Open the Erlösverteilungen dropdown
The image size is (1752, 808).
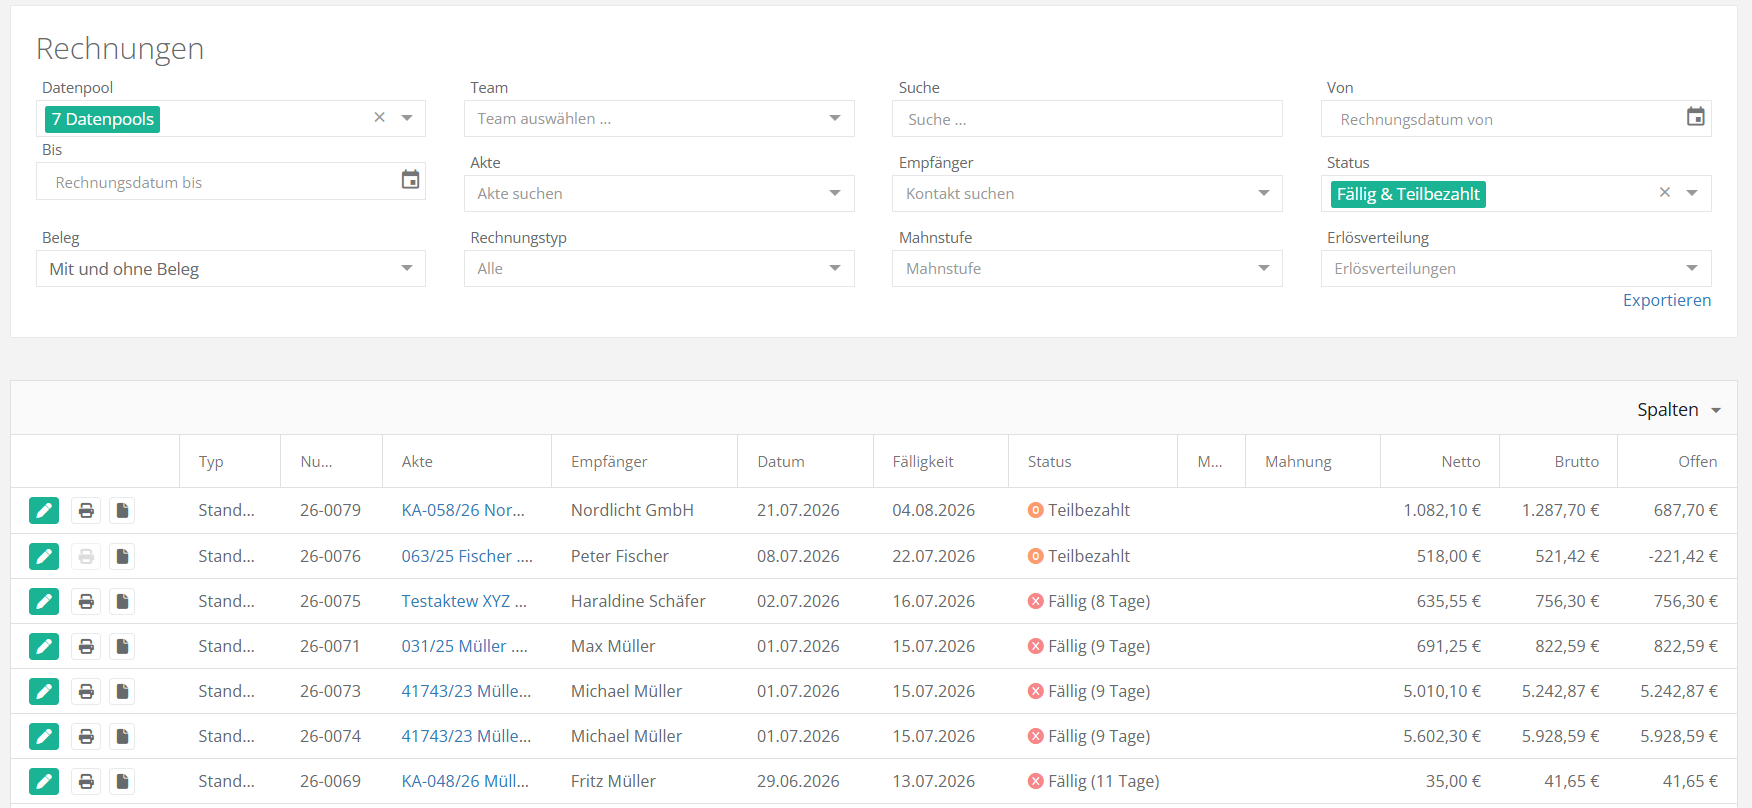point(1516,268)
